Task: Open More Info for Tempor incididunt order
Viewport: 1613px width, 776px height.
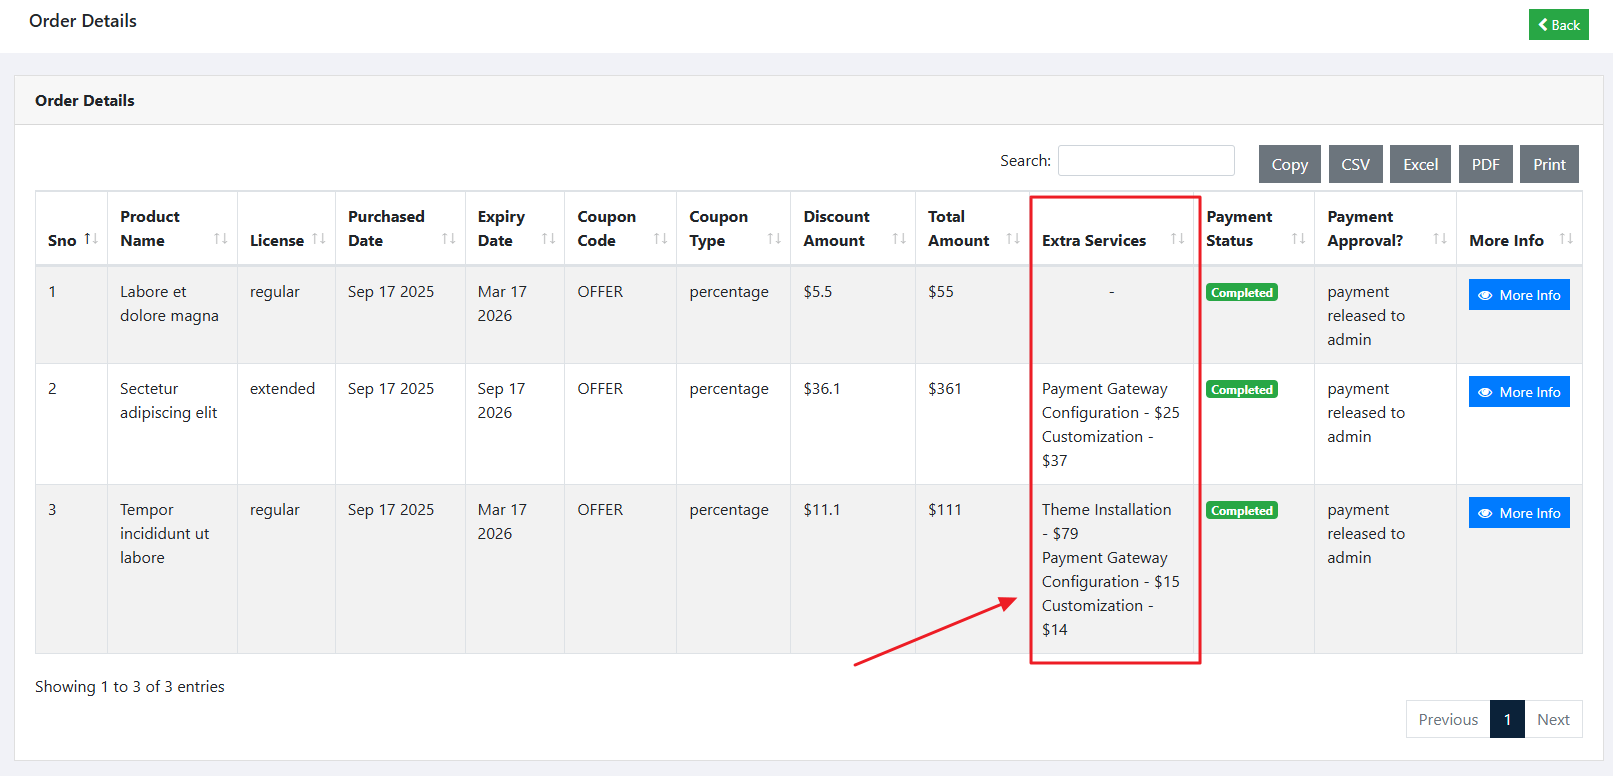Action: (x=1518, y=513)
